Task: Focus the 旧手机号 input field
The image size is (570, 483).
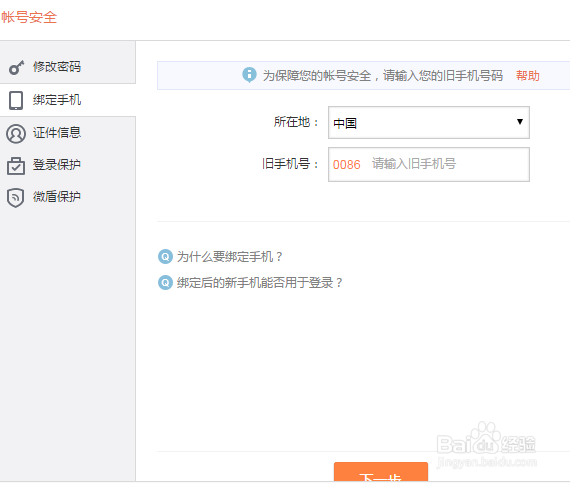Action: tap(429, 164)
